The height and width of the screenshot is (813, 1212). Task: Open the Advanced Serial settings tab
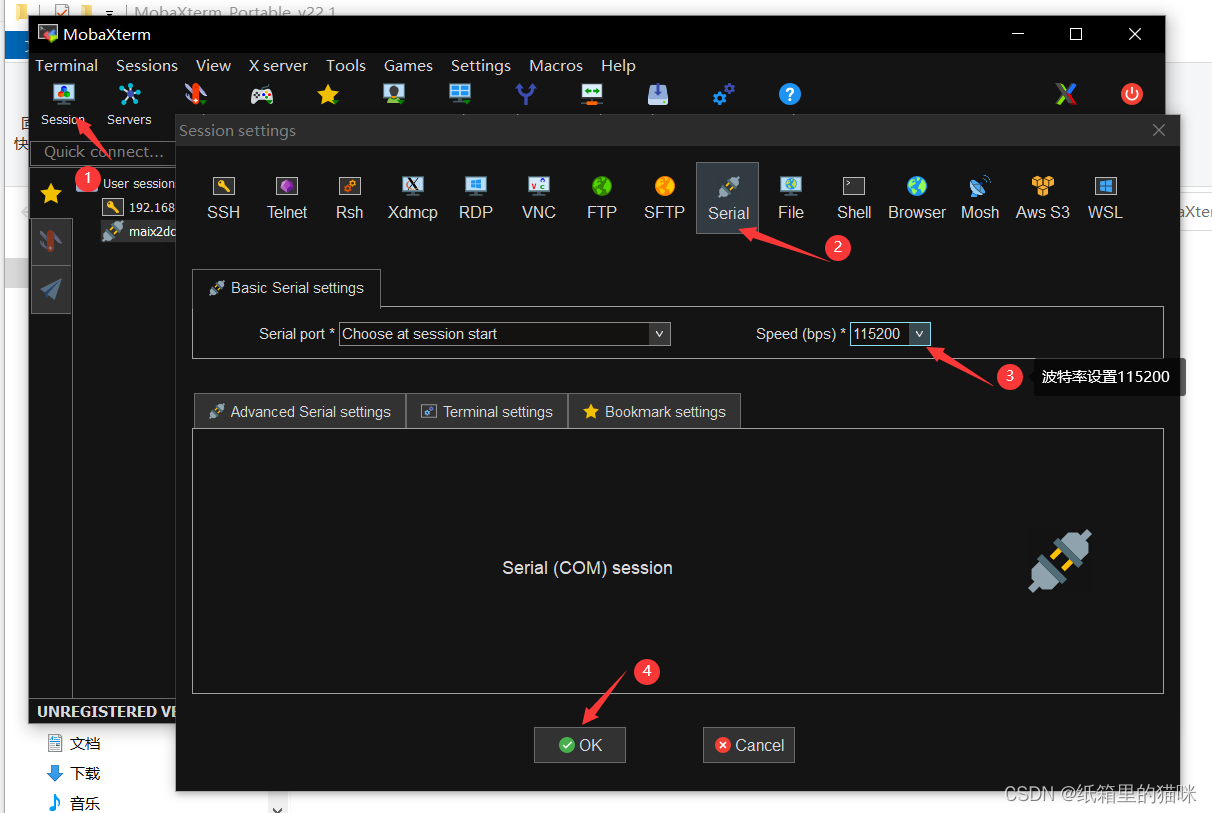[x=299, y=411]
